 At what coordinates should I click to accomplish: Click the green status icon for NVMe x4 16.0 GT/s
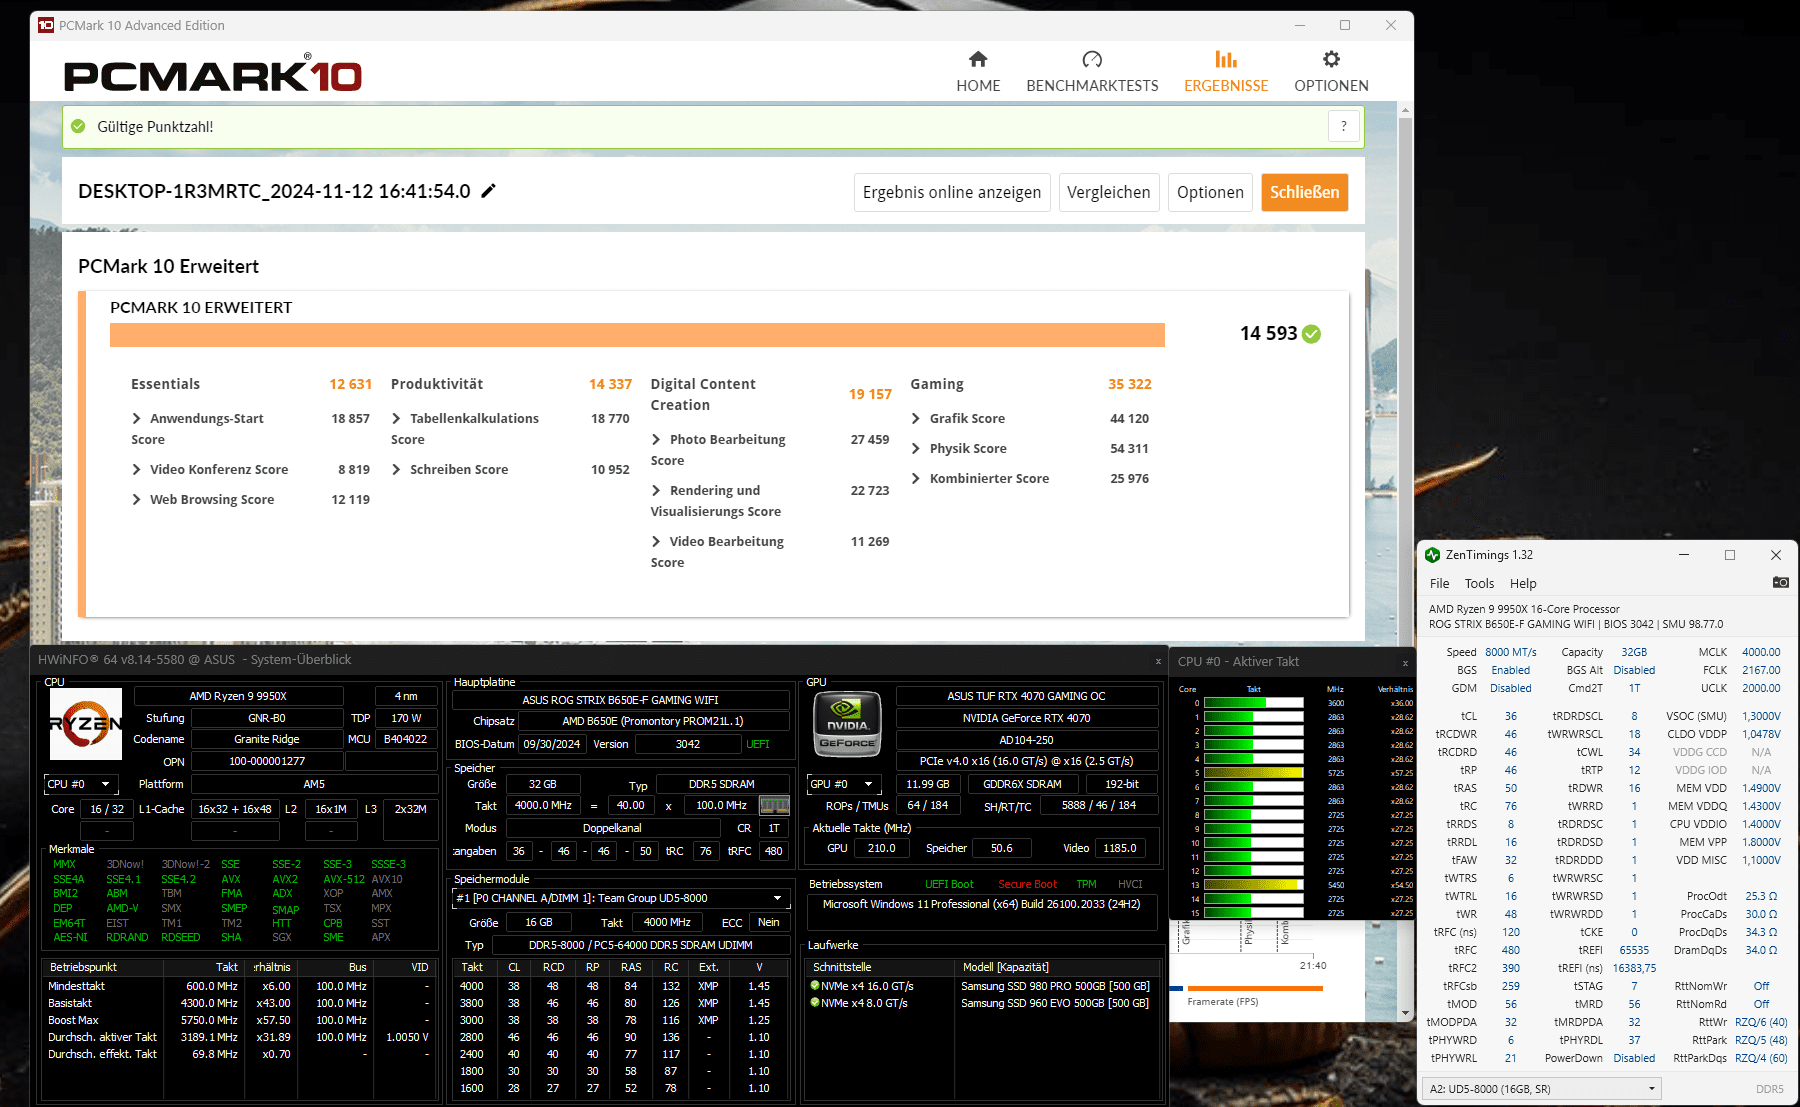(815, 986)
